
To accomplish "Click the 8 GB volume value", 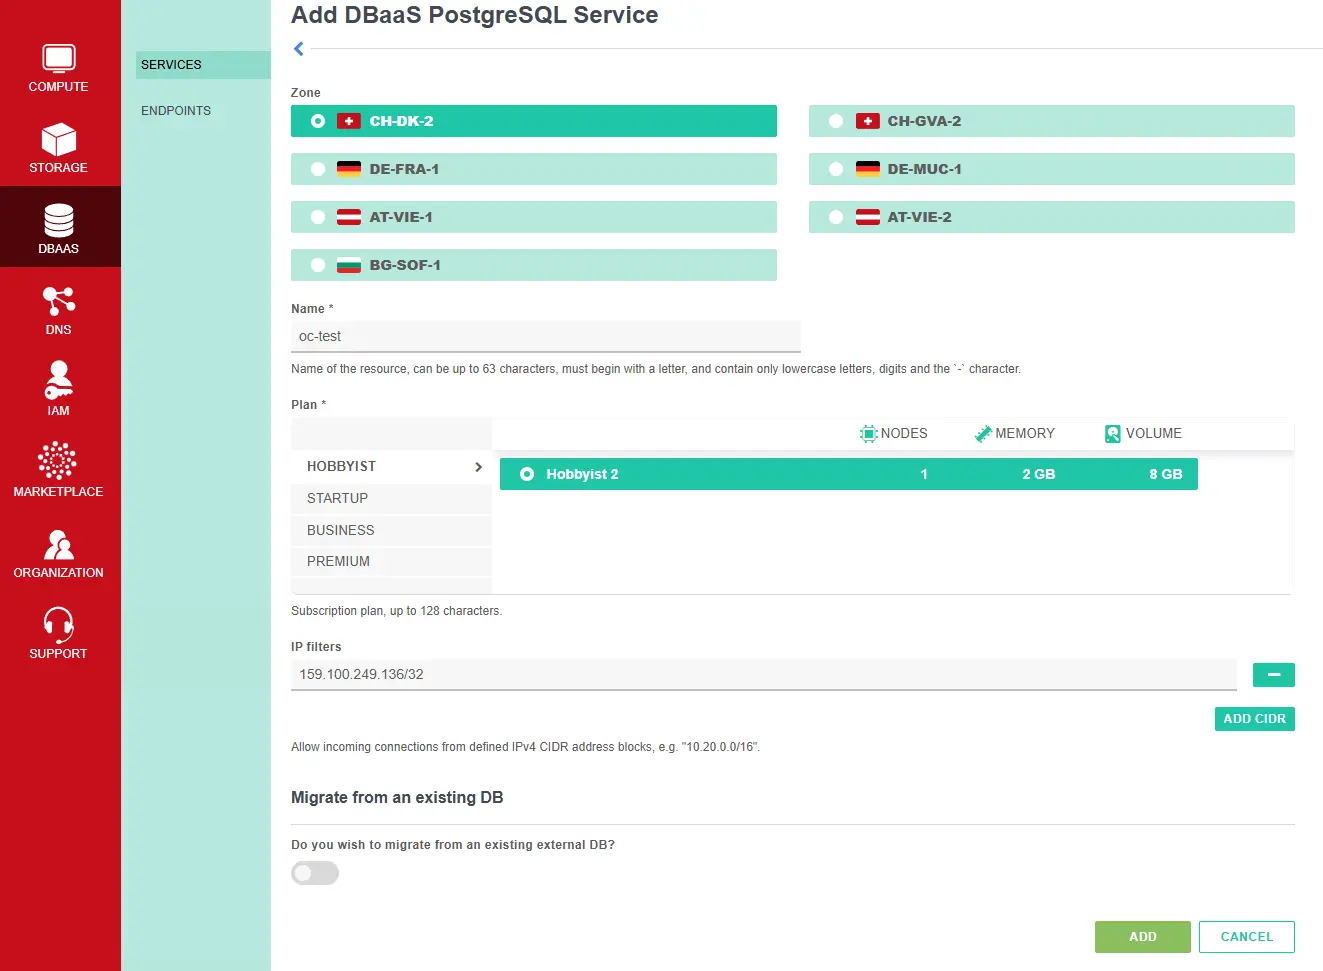I will [x=1166, y=474].
